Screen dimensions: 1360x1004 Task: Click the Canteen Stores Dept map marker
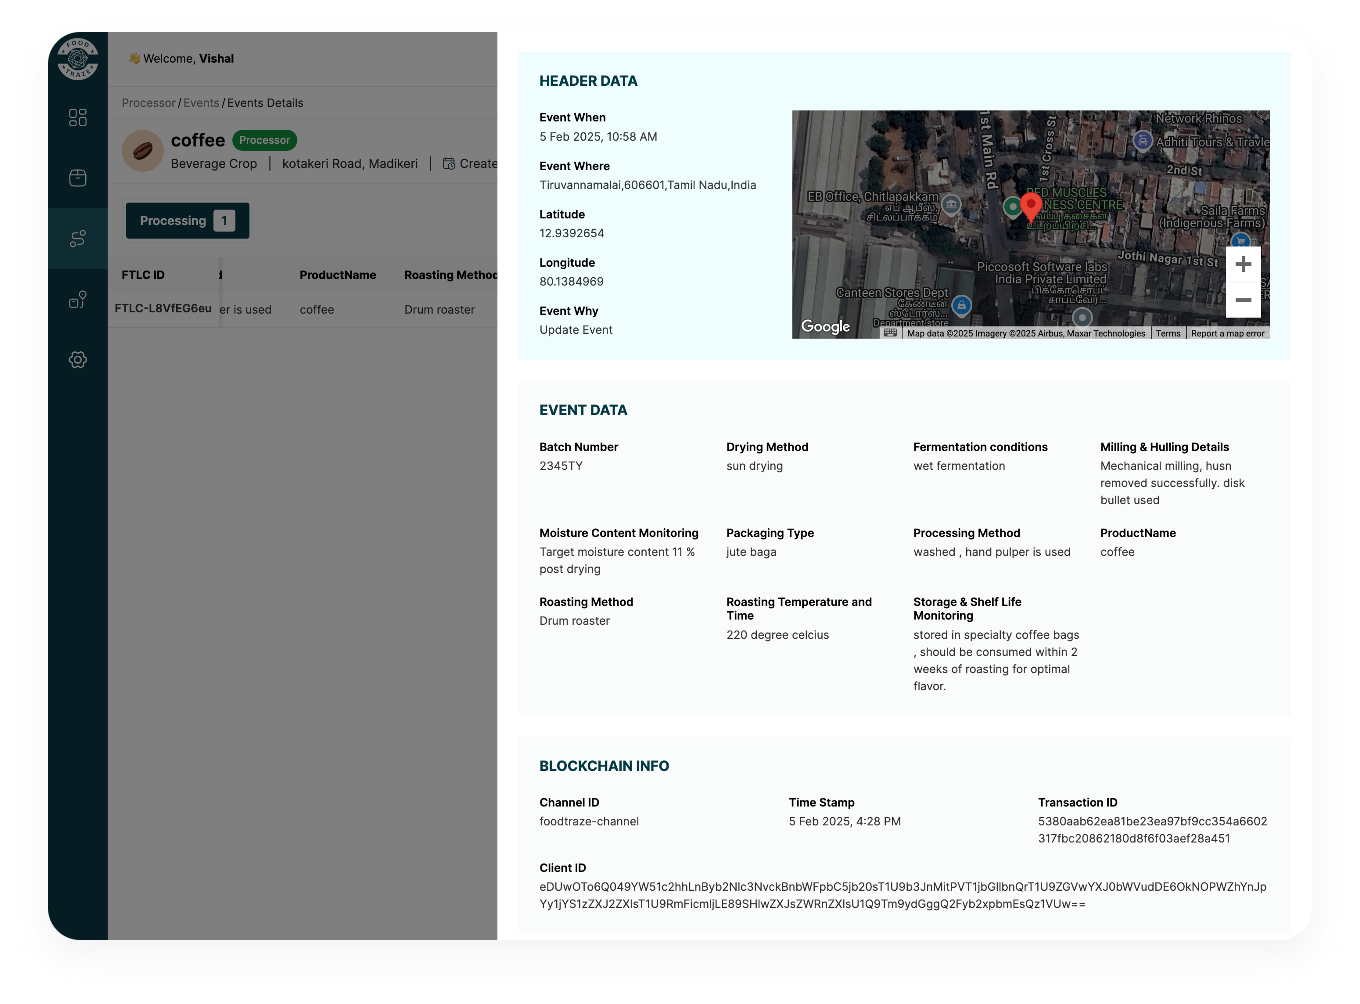pos(962,306)
